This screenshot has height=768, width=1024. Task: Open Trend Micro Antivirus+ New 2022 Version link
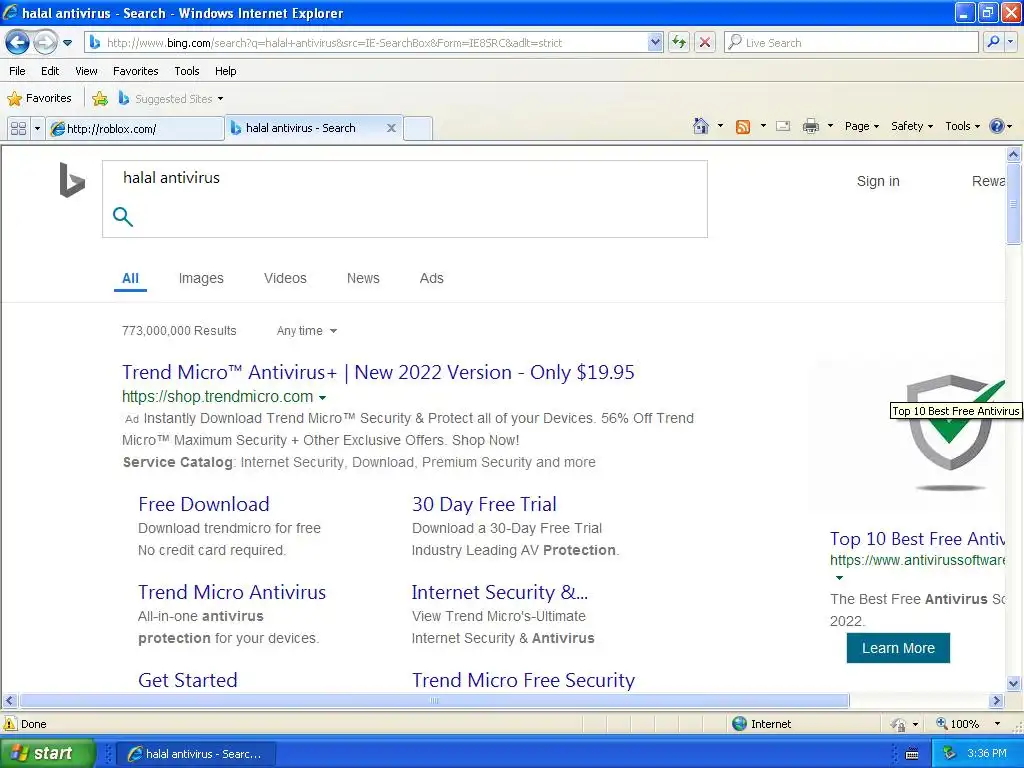[x=378, y=372]
